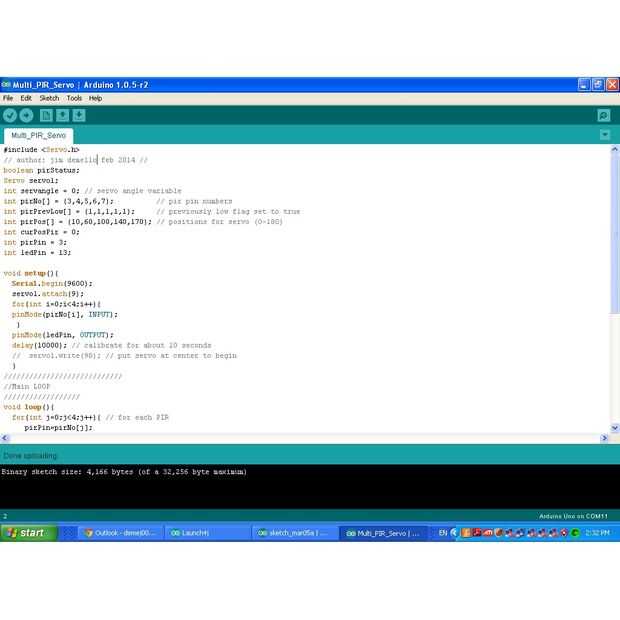This screenshot has height=620, width=620.
Task: Click the 'Binary sketch size' console output
Action: (124, 471)
